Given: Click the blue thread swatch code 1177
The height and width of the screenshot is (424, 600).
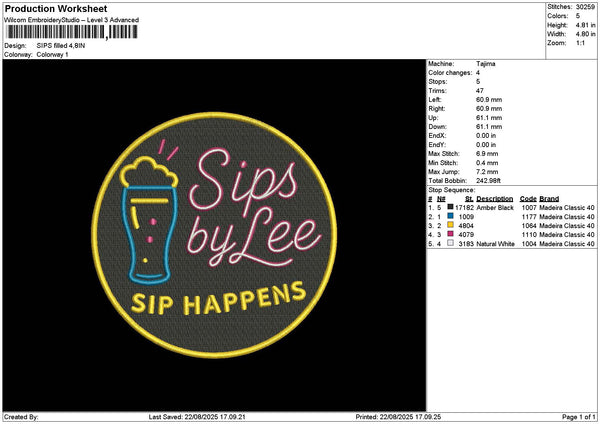Looking at the screenshot, I should click(450, 216).
